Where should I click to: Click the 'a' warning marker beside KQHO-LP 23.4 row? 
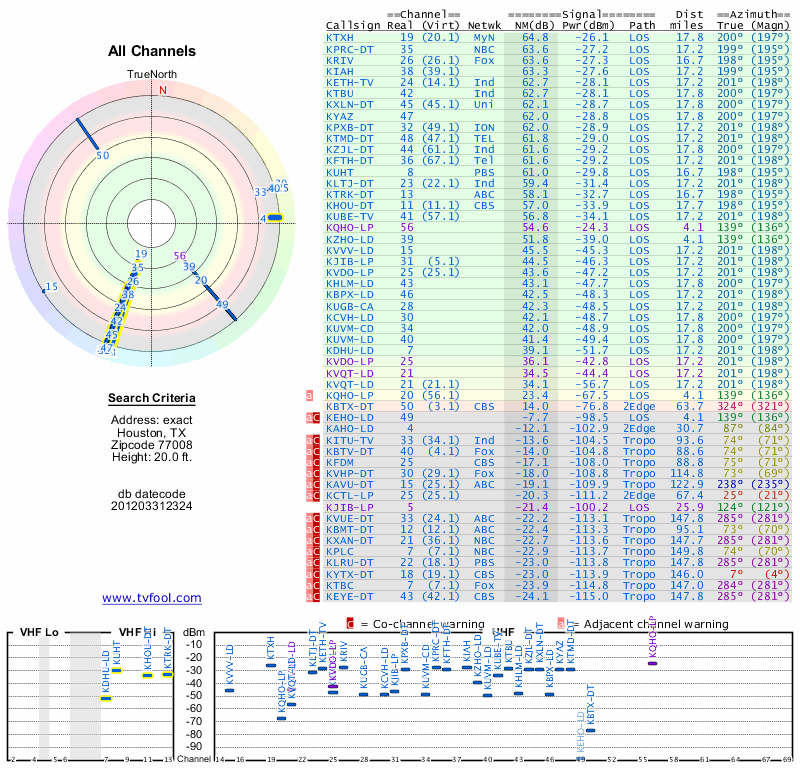click(309, 395)
